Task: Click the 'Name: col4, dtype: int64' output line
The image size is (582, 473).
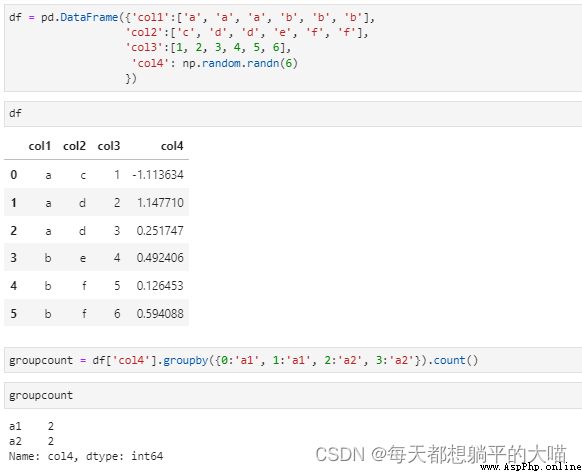Action: click(x=86, y=456)
